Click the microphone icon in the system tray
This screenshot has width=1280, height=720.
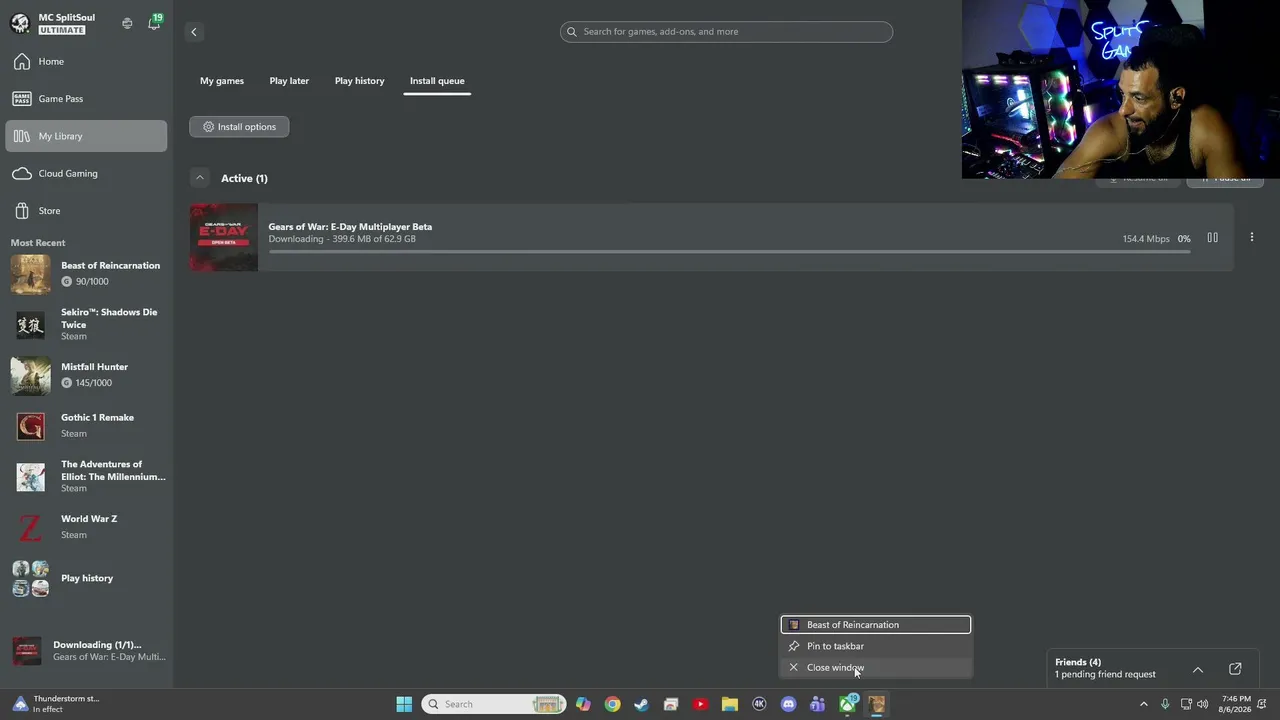(x=1165, y=704)
